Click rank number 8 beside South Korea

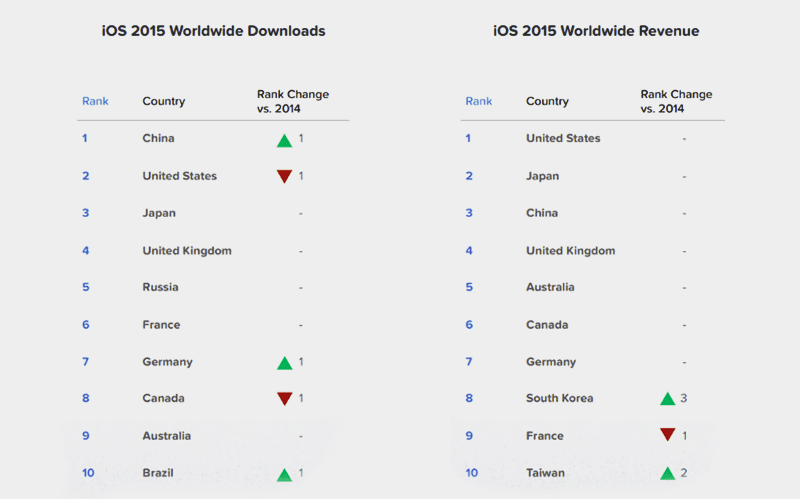[x=469, y=398]
